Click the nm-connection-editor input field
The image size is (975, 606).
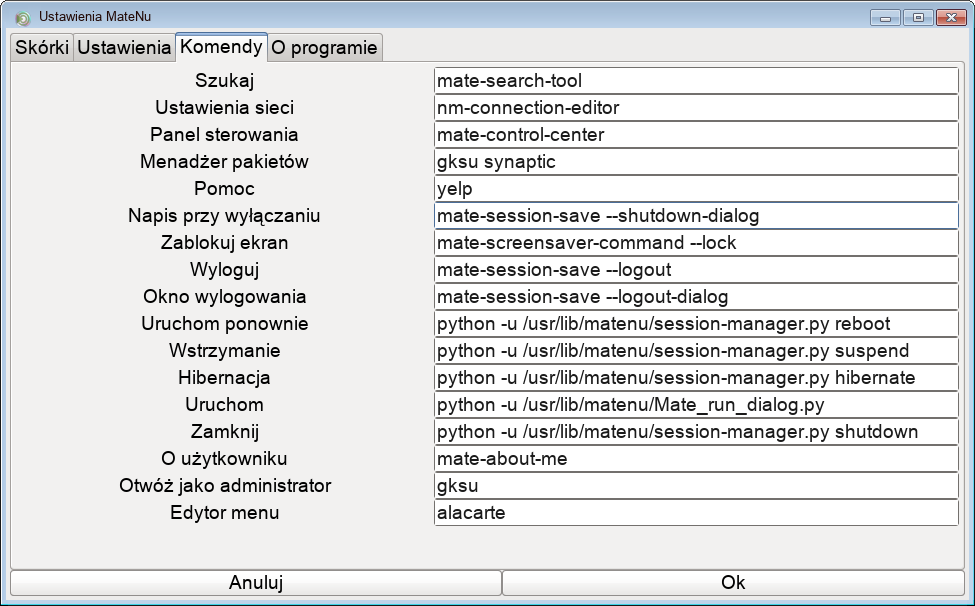coord(696,108)
